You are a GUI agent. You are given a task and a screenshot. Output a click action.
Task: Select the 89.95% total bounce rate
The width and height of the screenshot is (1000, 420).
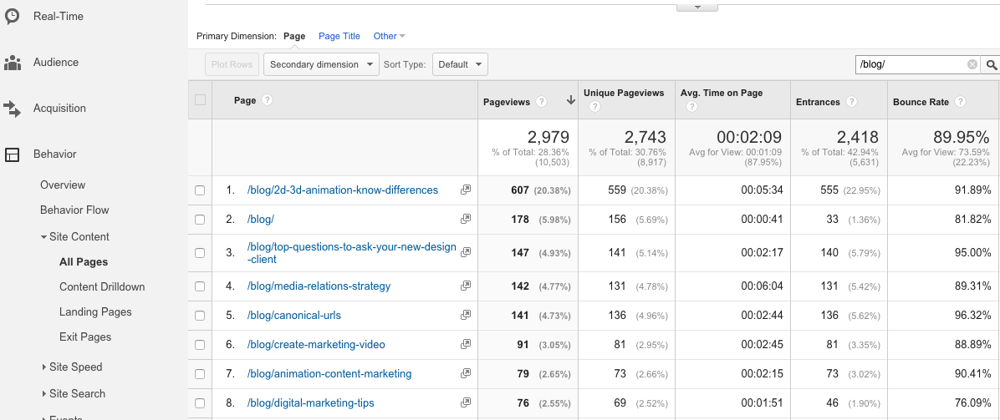pos(962,136)
